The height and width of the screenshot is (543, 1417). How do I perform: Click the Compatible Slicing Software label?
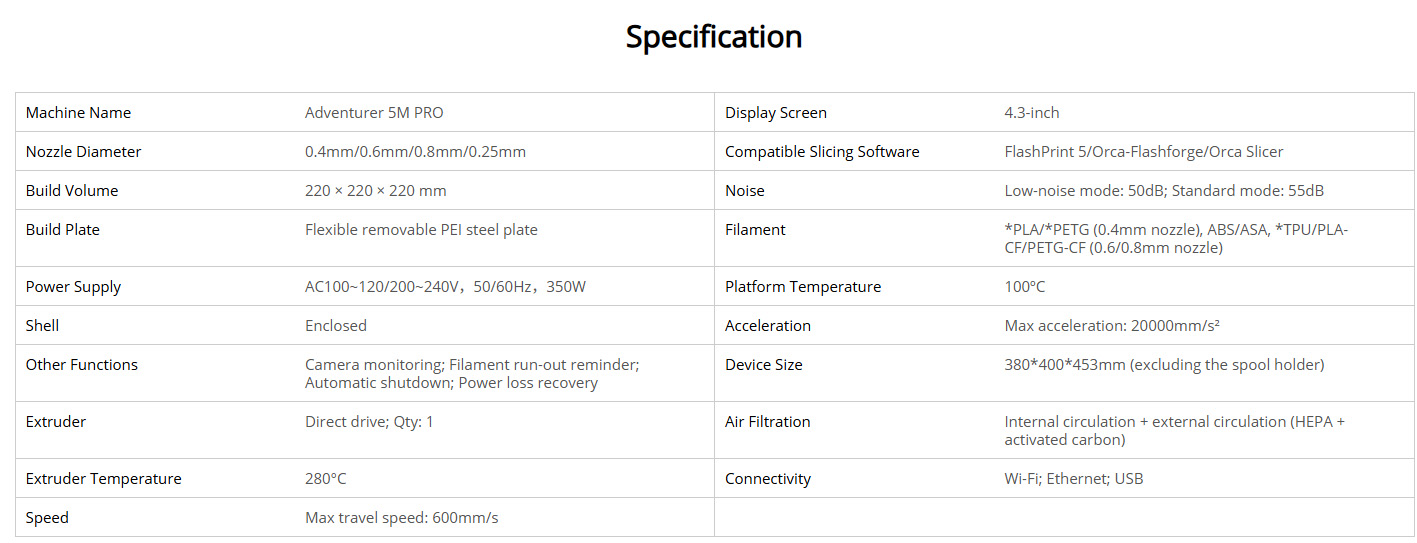[x=822, y=152]
